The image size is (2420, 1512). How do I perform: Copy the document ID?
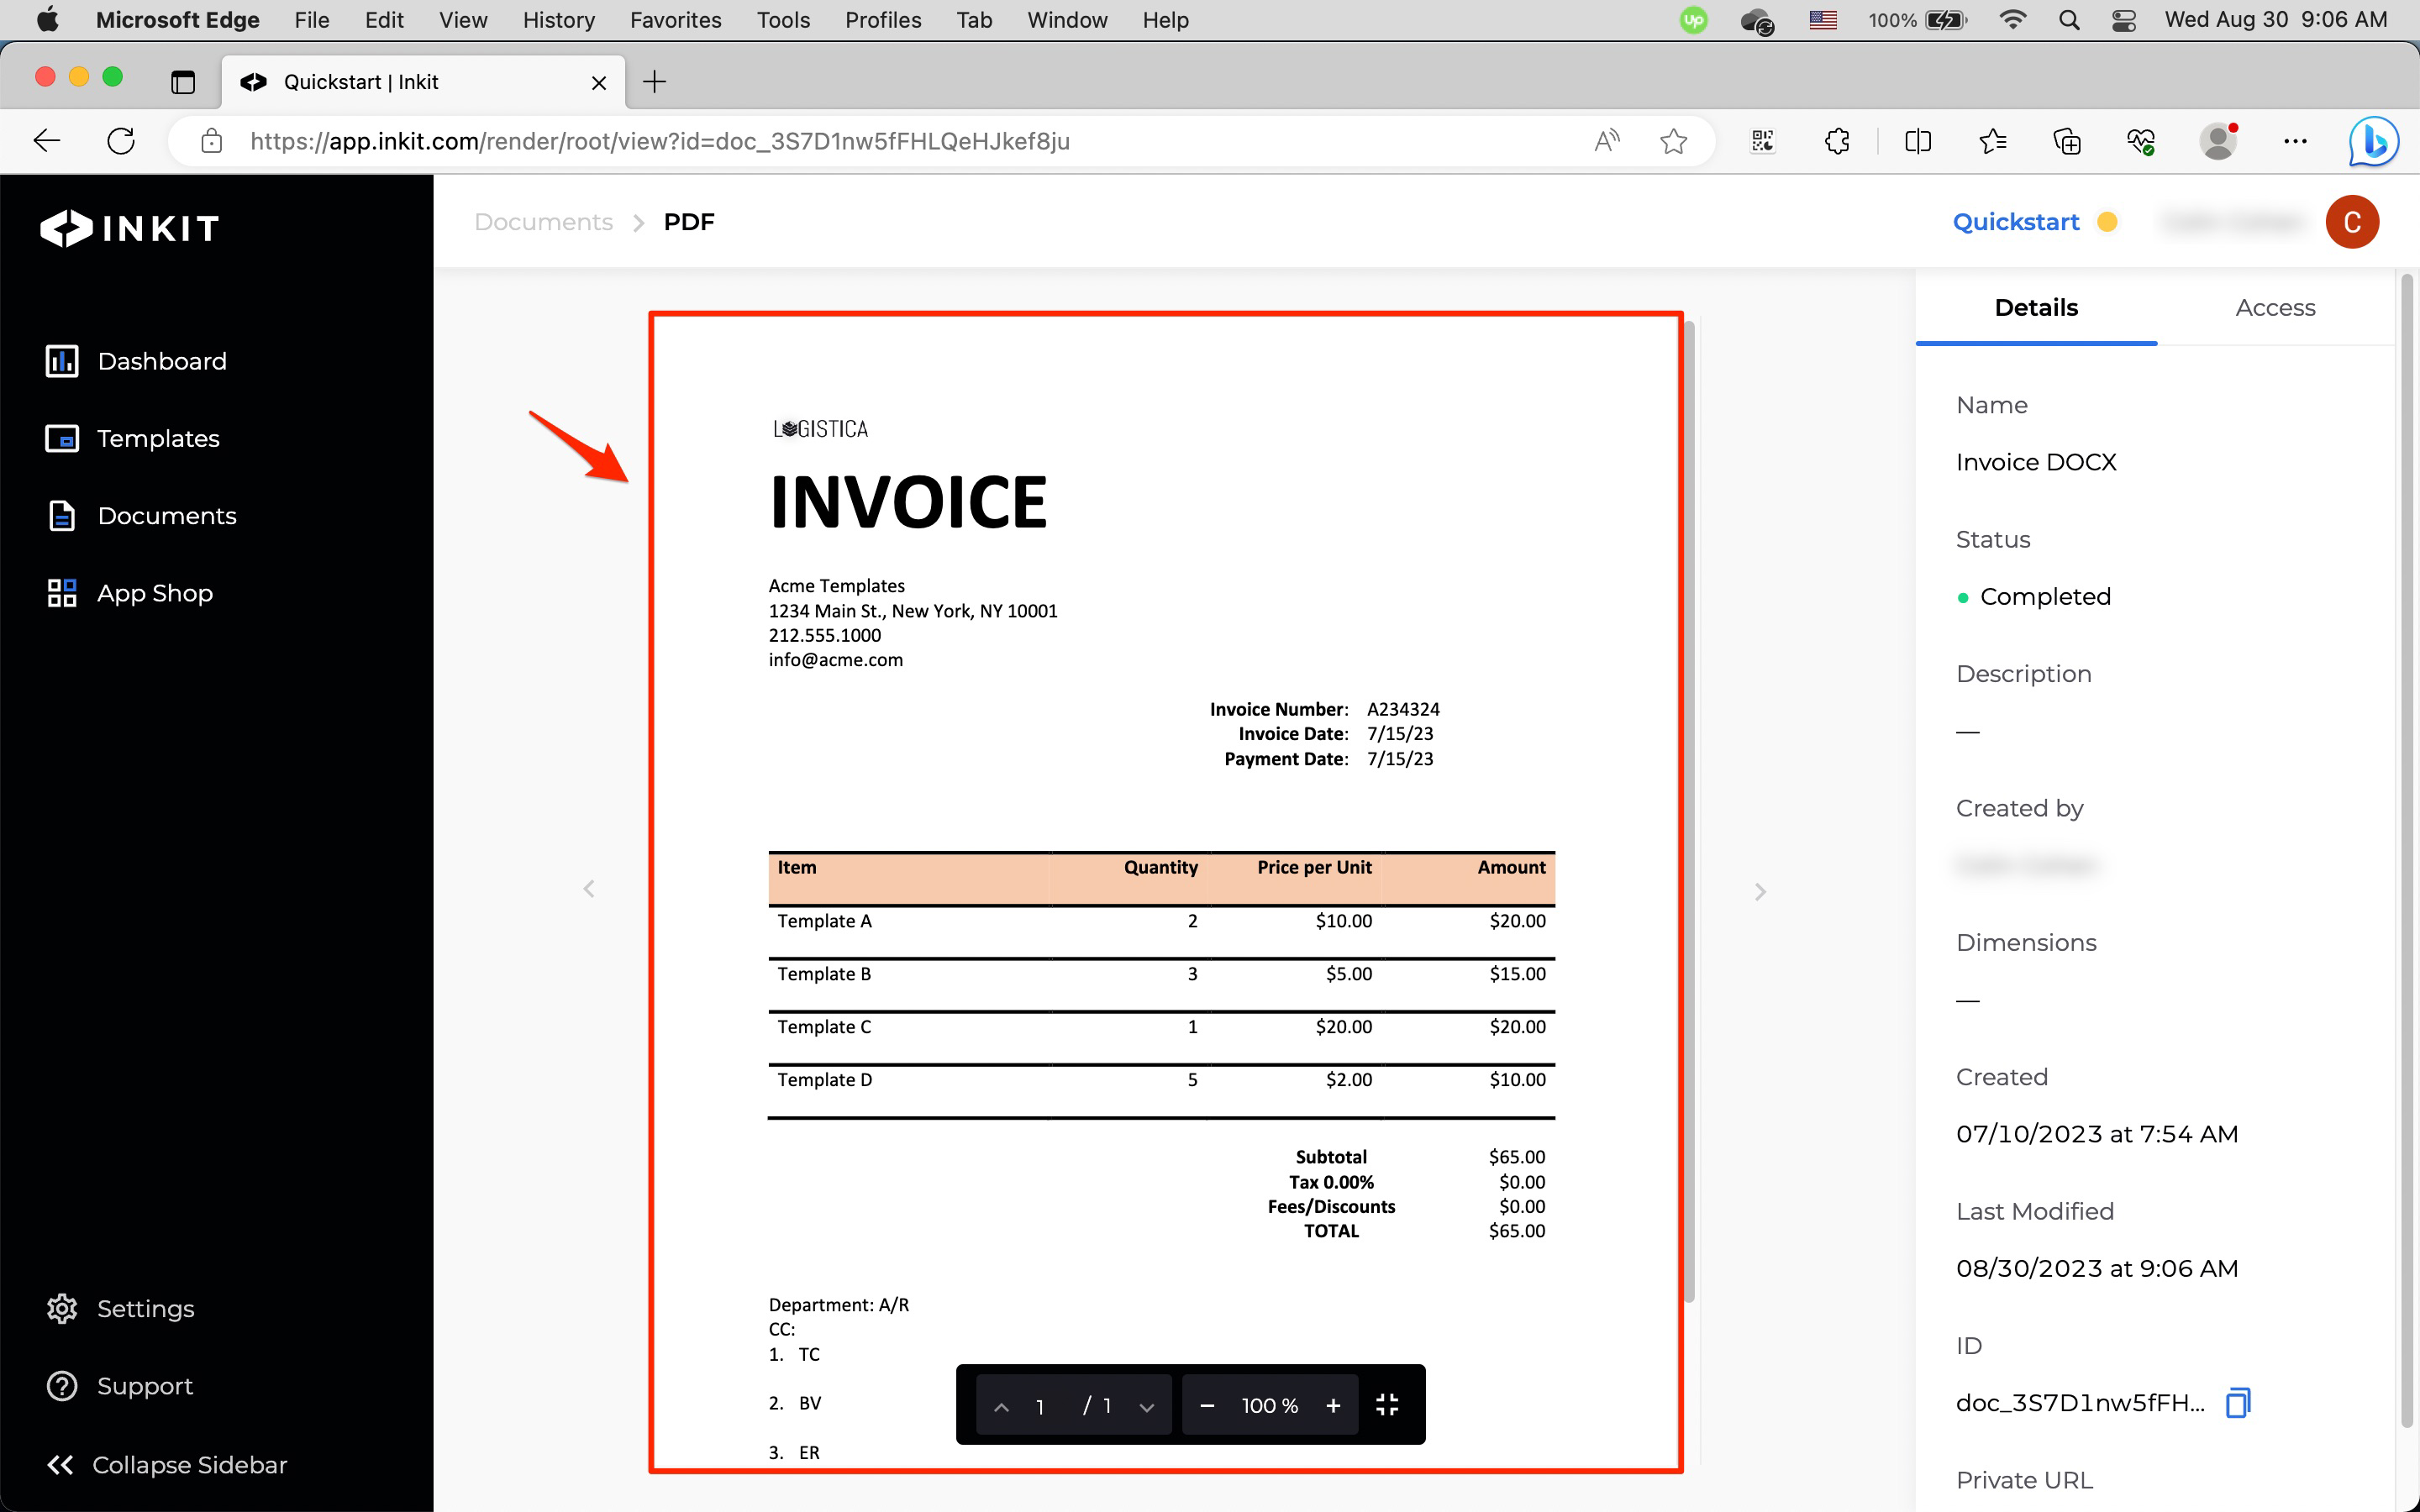point(2237,1402)
